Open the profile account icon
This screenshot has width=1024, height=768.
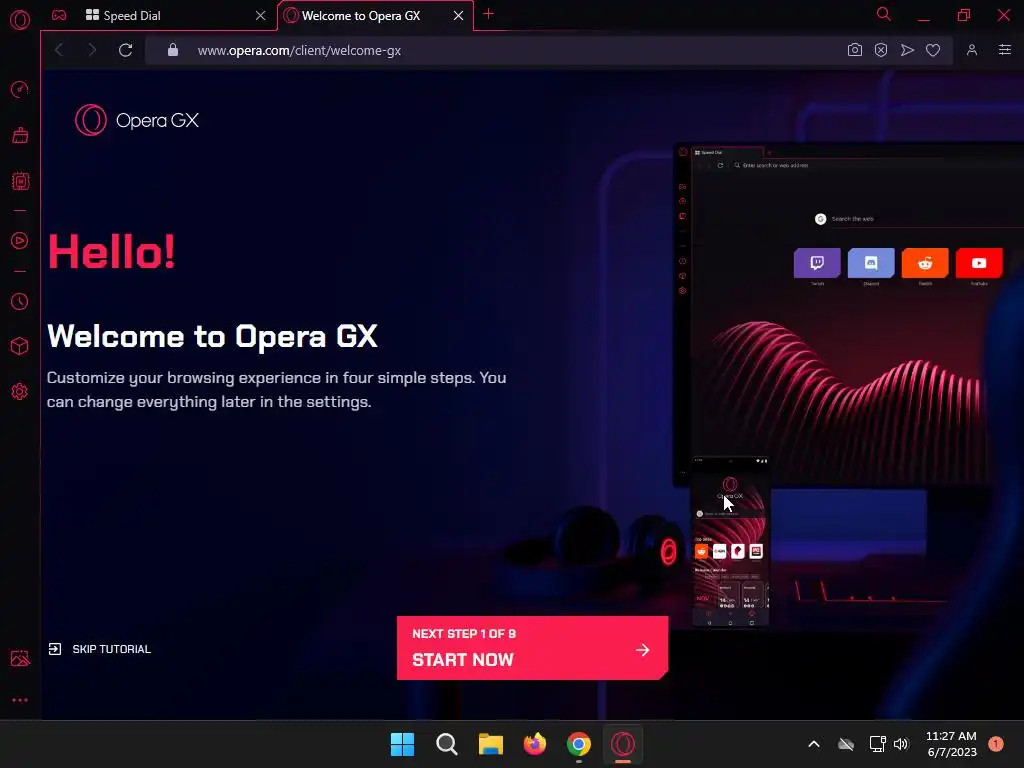[x=972, y=50]
